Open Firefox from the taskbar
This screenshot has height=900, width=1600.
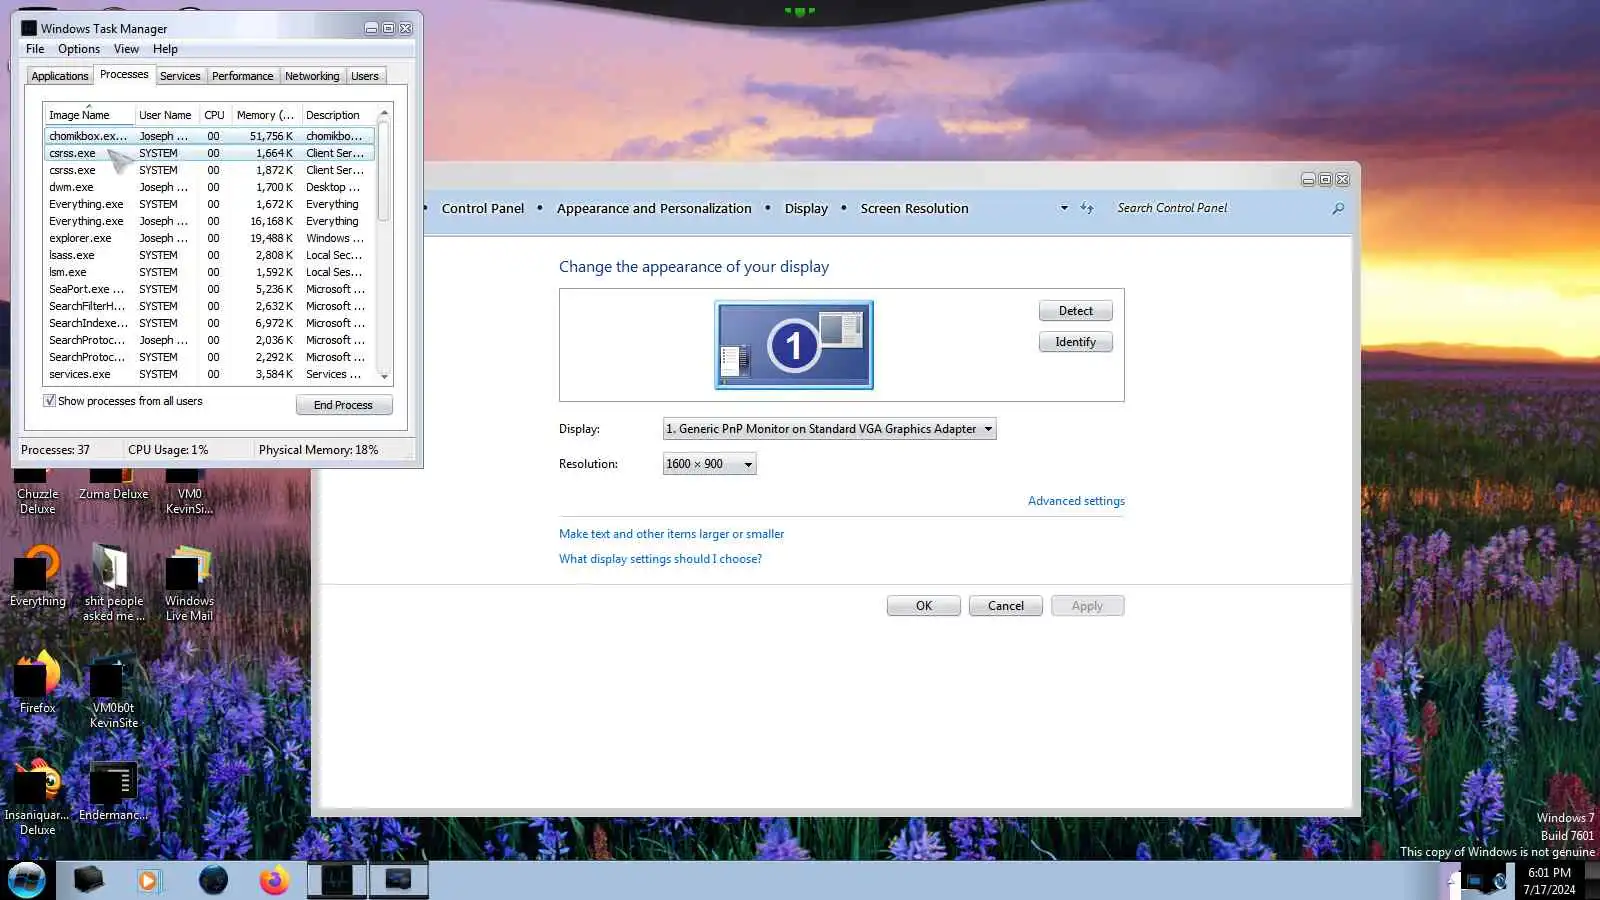274,880
